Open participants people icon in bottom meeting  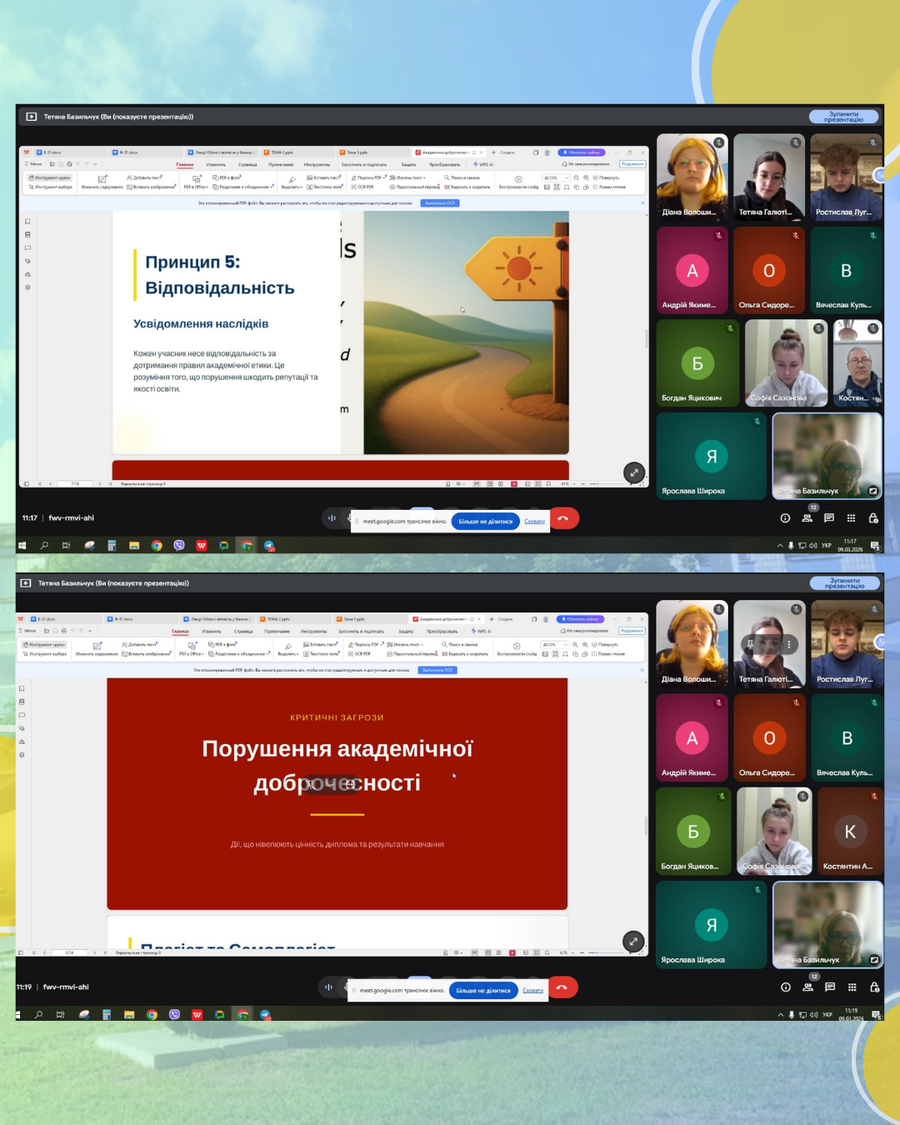click(807, 988)
